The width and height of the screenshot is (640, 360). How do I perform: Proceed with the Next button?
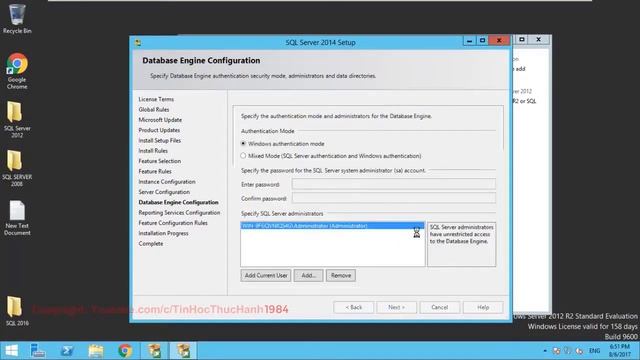tap(396, 307)
